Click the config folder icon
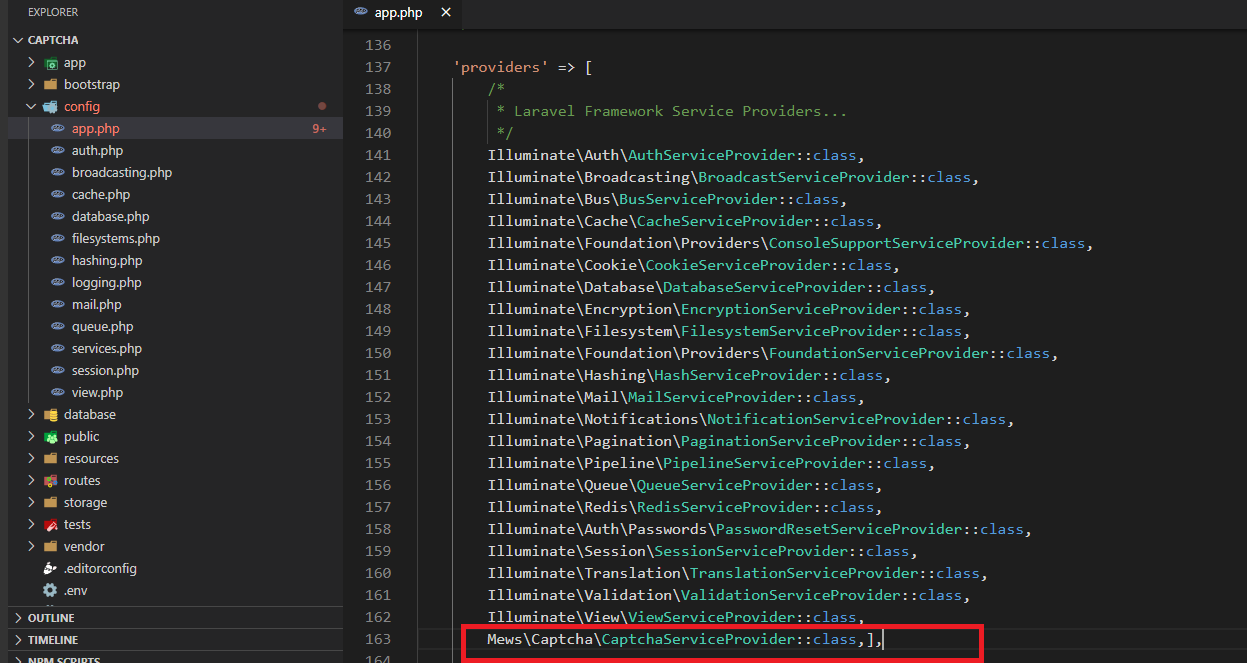 (x=50, y=107)
